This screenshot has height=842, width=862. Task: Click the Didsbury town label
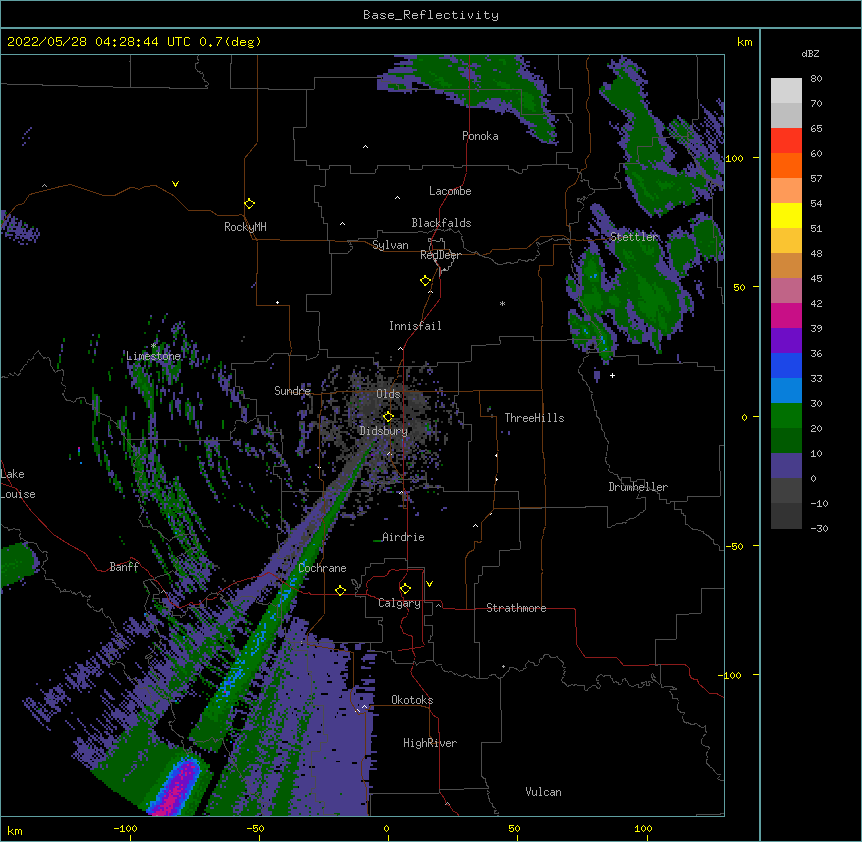click(383, 431)
